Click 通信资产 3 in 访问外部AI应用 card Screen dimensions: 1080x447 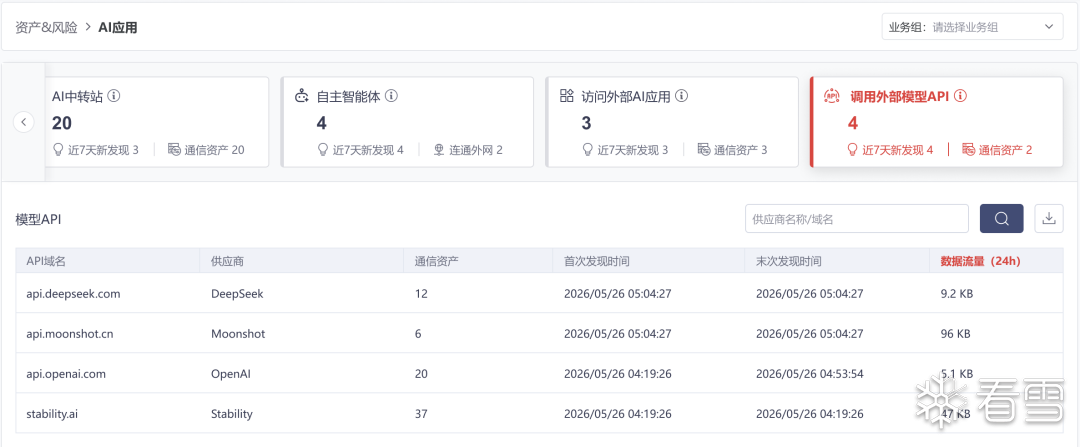[x=732, y=149]
